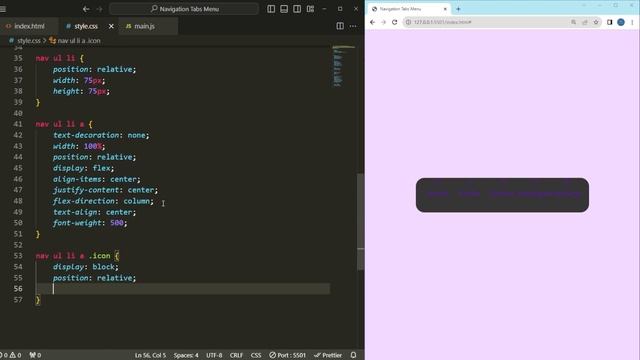The image size is (640, 360).
Task: Share this page from Chrome's address bar
Action: tap(584, 22)
